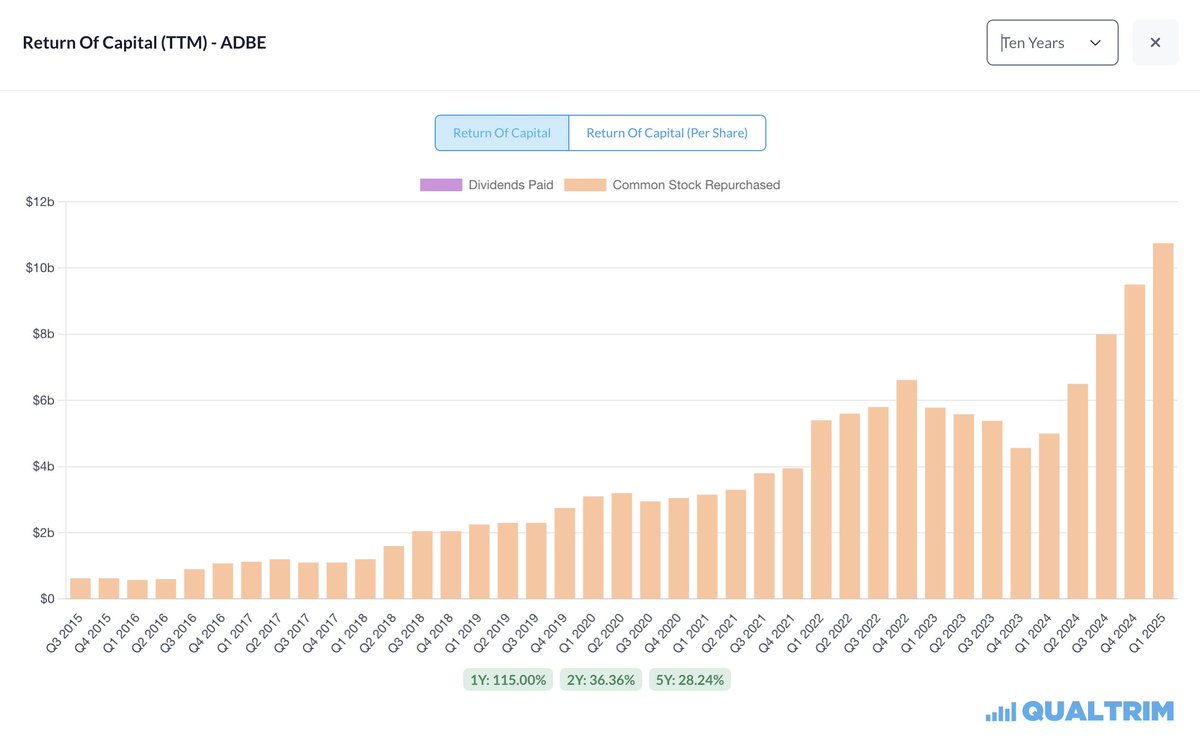The width and height of the screenshot is (1200, 743).
Task: Select the Q4 2022 bar
Action: pos(907,490)
